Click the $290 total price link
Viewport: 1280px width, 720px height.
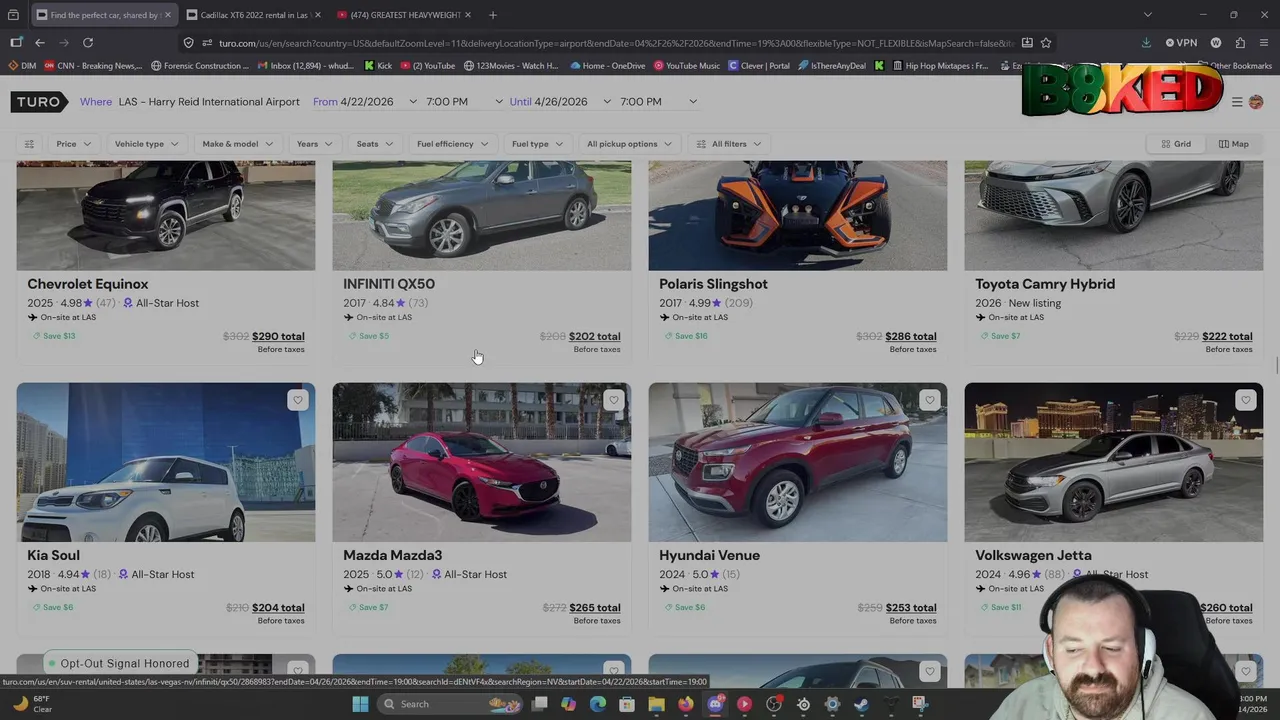pyautogui.click(x=278, y=336)
